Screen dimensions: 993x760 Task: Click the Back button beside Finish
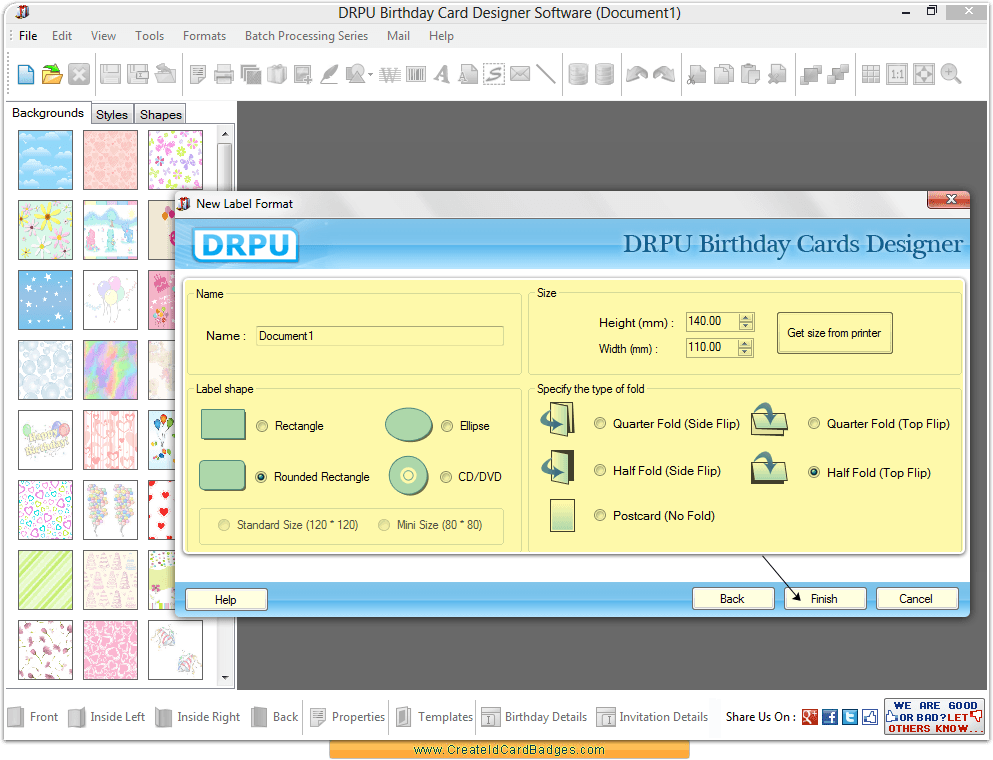tap(733, 598)
